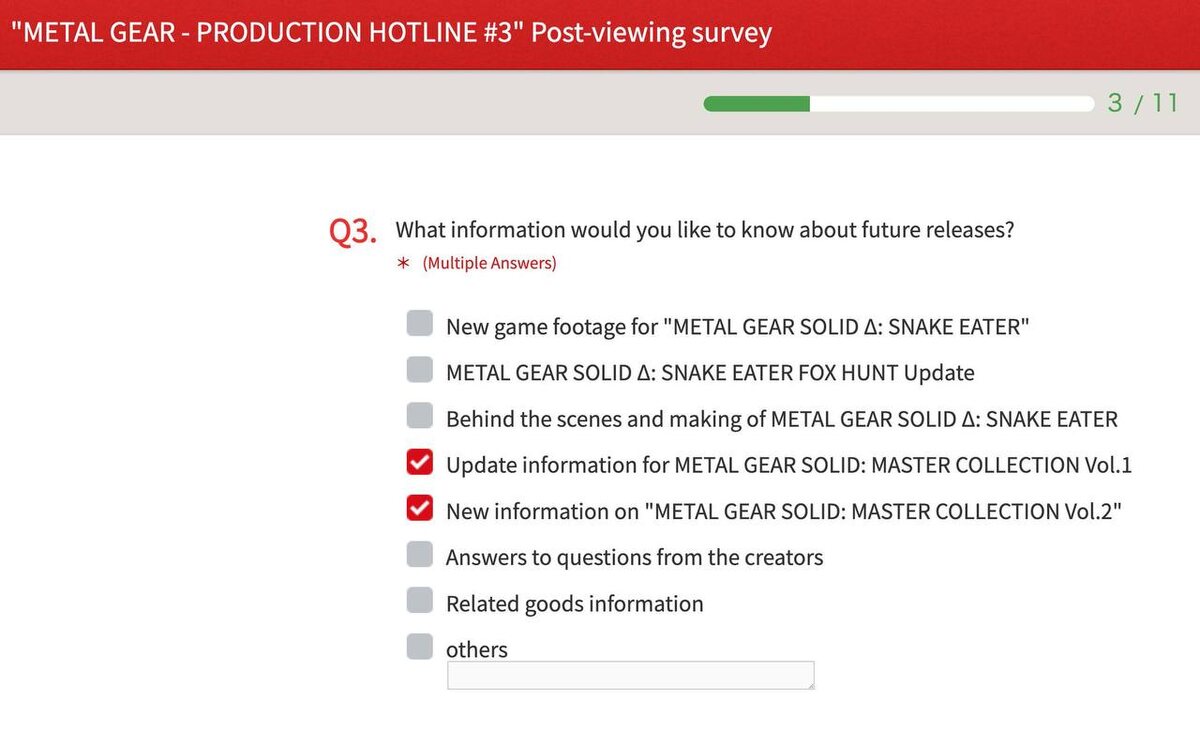Check the Related goods information box

point(420,600)
